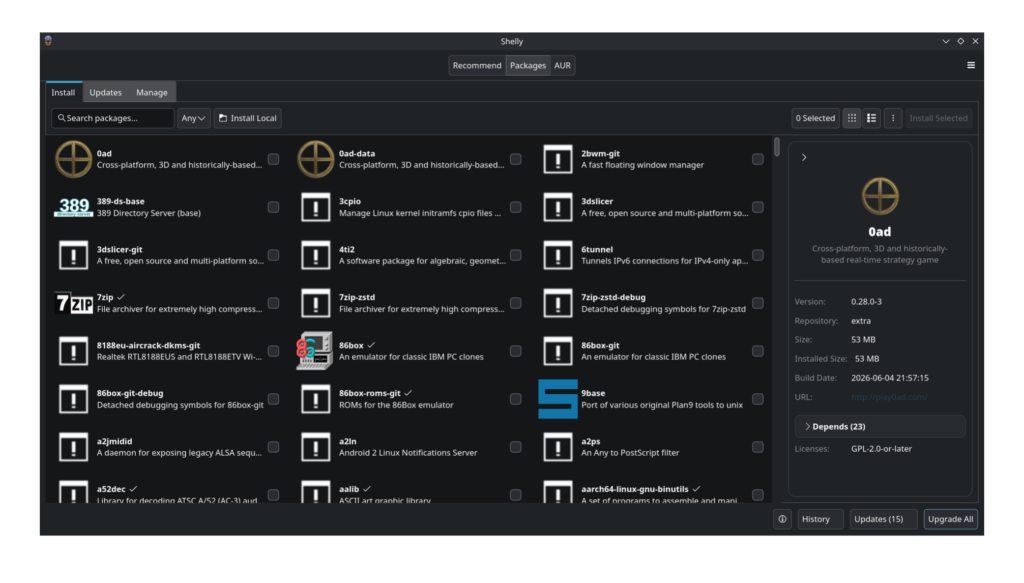Click the info icon button at bottom
Screen dimensions: 1024x583
tap(782, 519)
